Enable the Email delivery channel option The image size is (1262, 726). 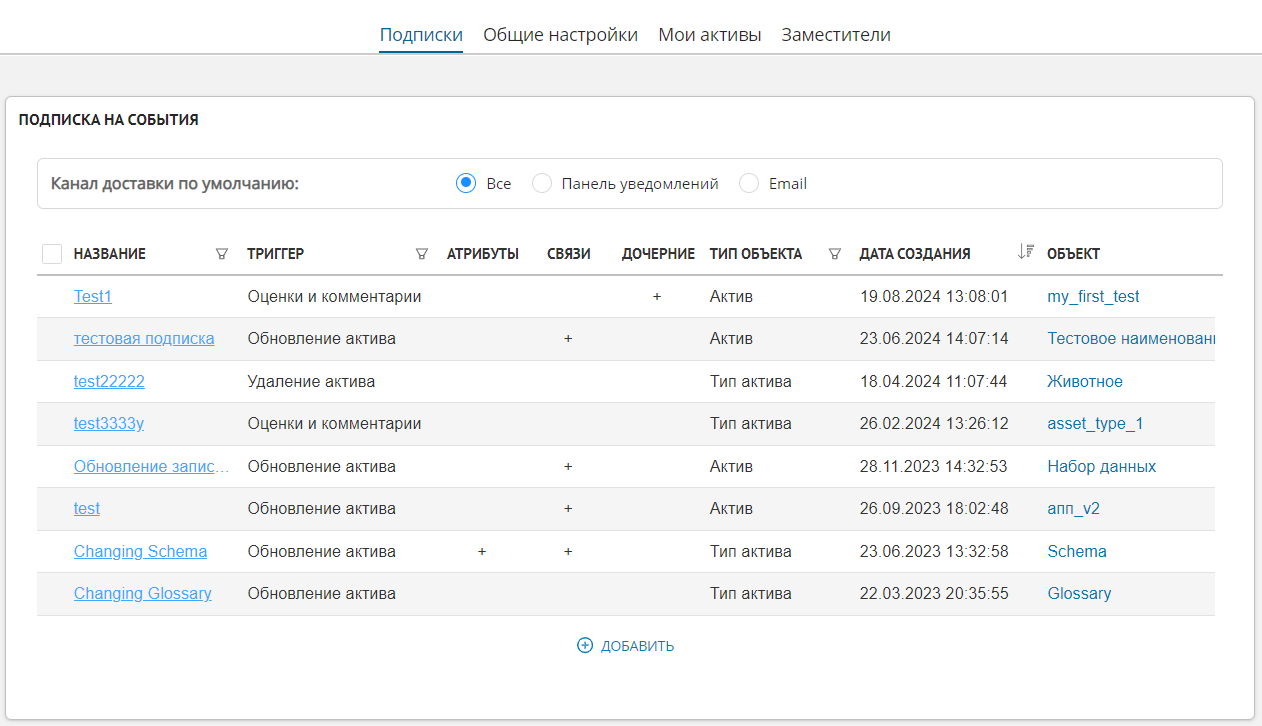[748, 183]
